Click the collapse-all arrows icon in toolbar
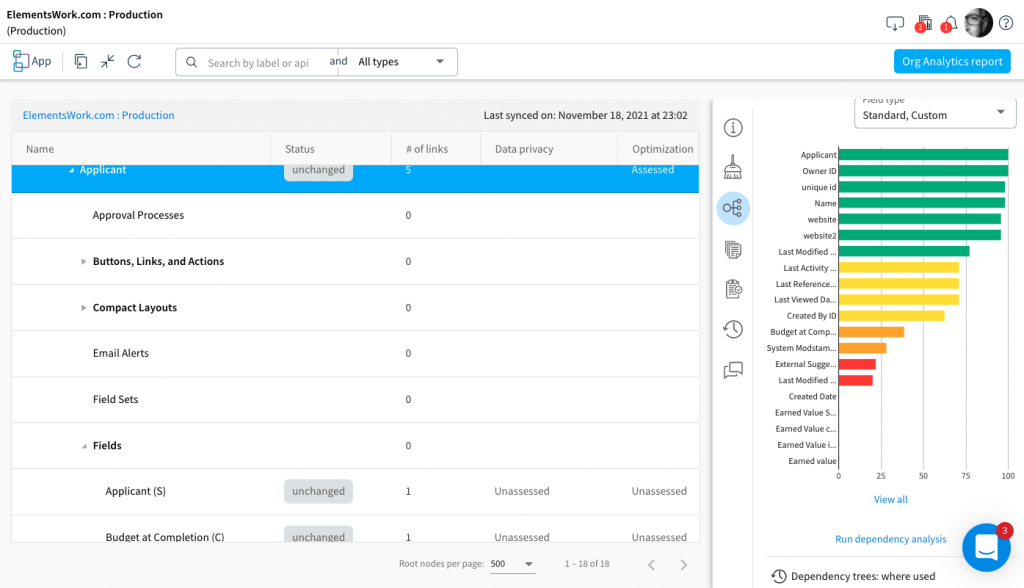1024x588 pixels. (x=107, y=61)
